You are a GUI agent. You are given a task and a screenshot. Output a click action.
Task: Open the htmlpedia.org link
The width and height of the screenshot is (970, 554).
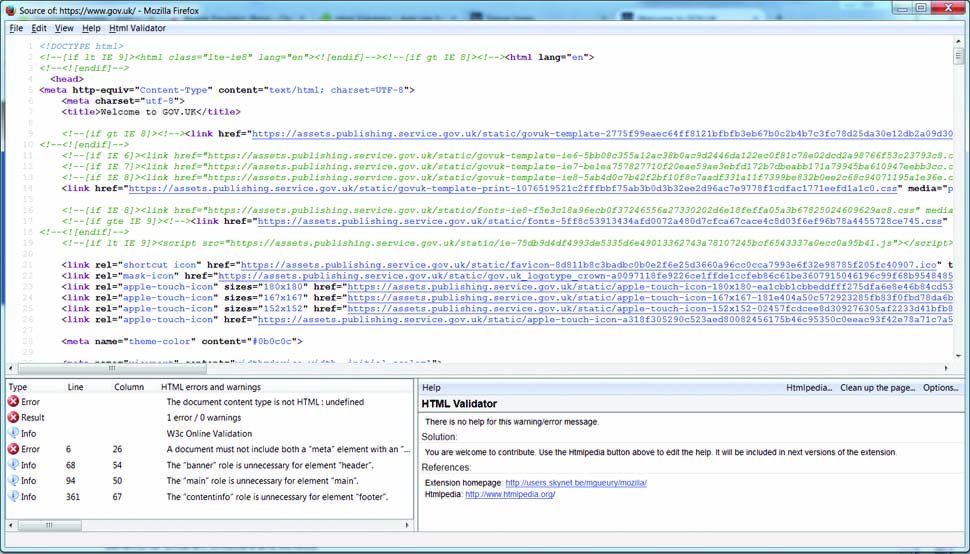pyautogui.click(x=510, y=495)
